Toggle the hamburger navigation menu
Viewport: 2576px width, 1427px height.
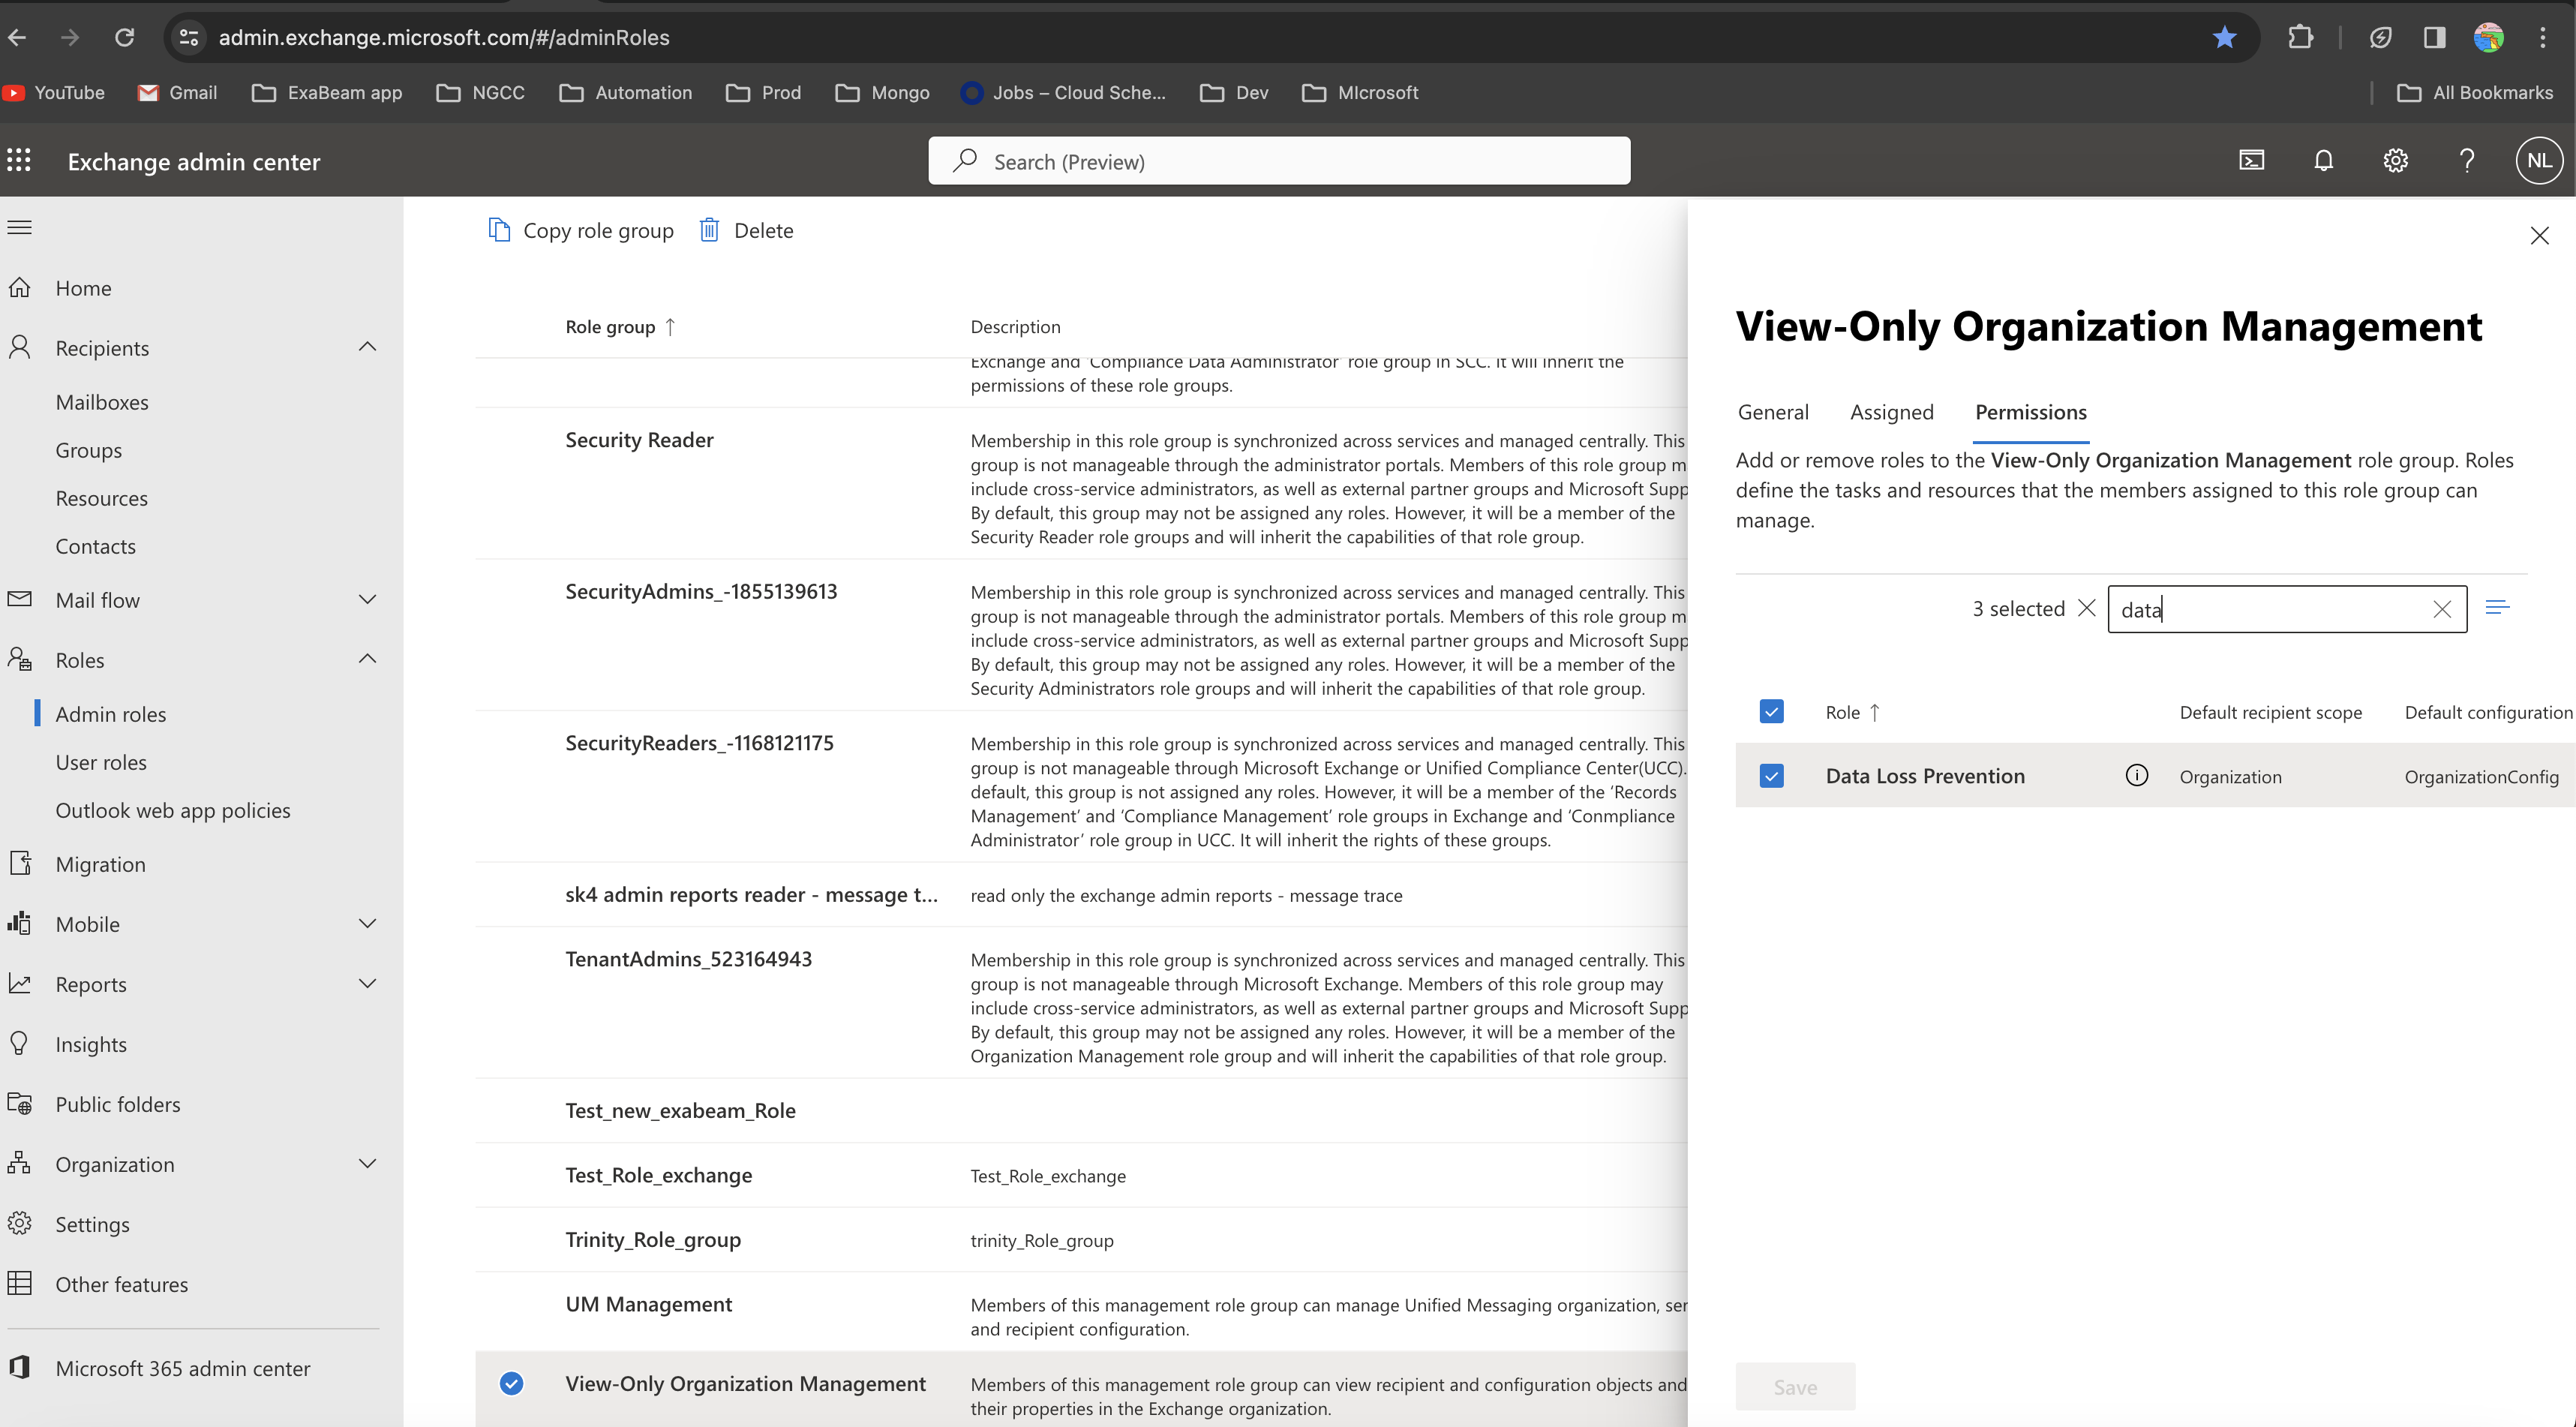tap(20, 228)
